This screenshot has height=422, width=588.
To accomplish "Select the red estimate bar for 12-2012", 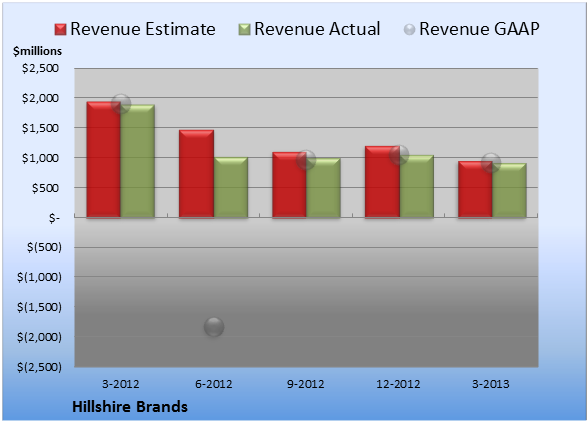I will 382,182.
